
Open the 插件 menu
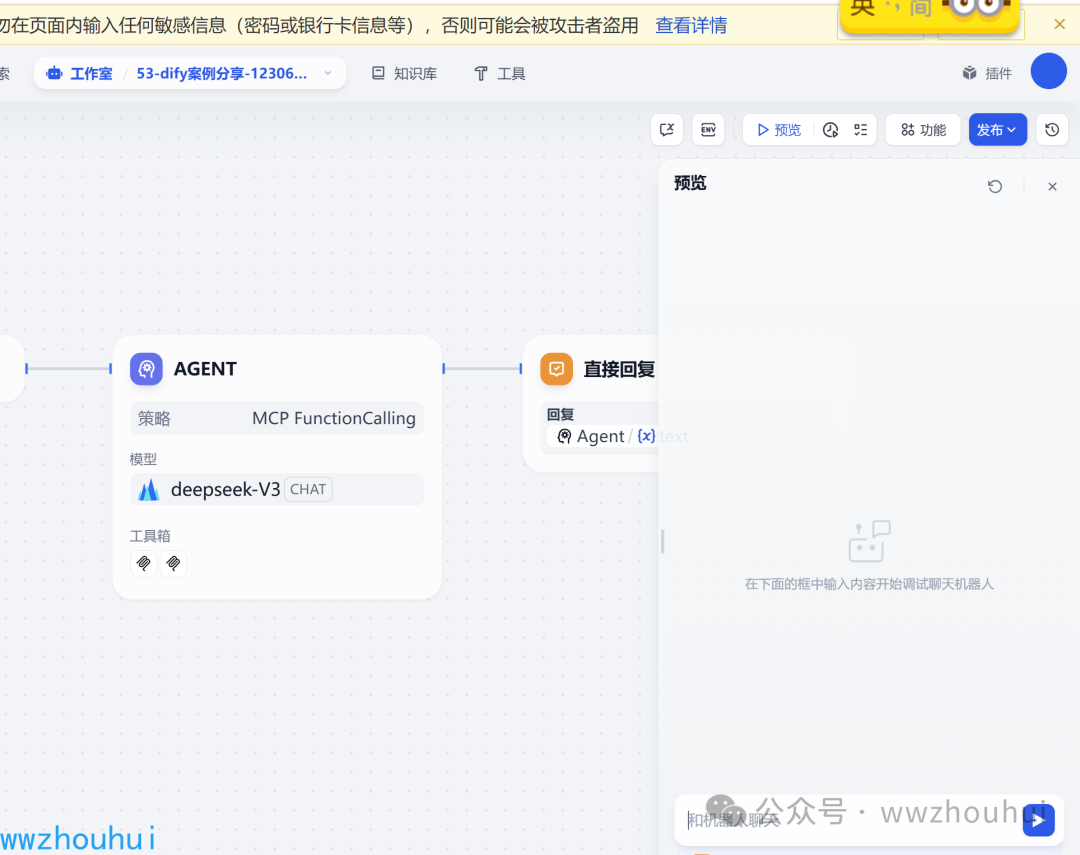pos(987,73)
